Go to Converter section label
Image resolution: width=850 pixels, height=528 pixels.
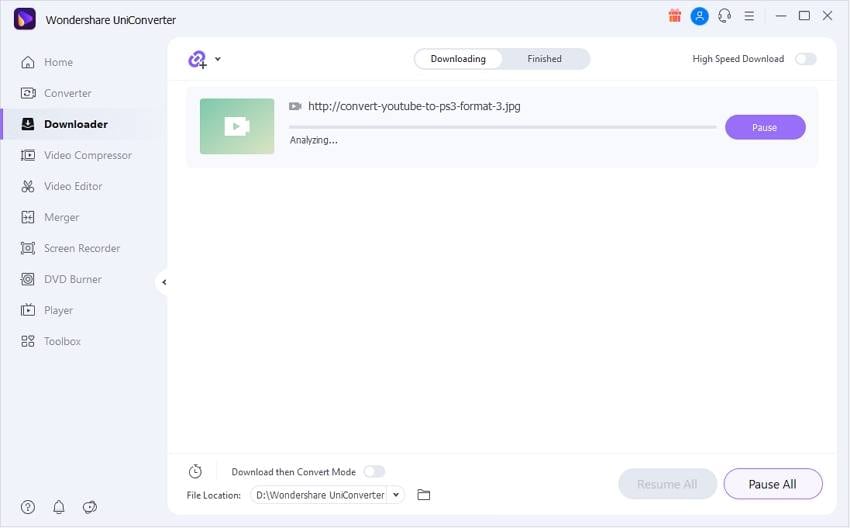68,93
